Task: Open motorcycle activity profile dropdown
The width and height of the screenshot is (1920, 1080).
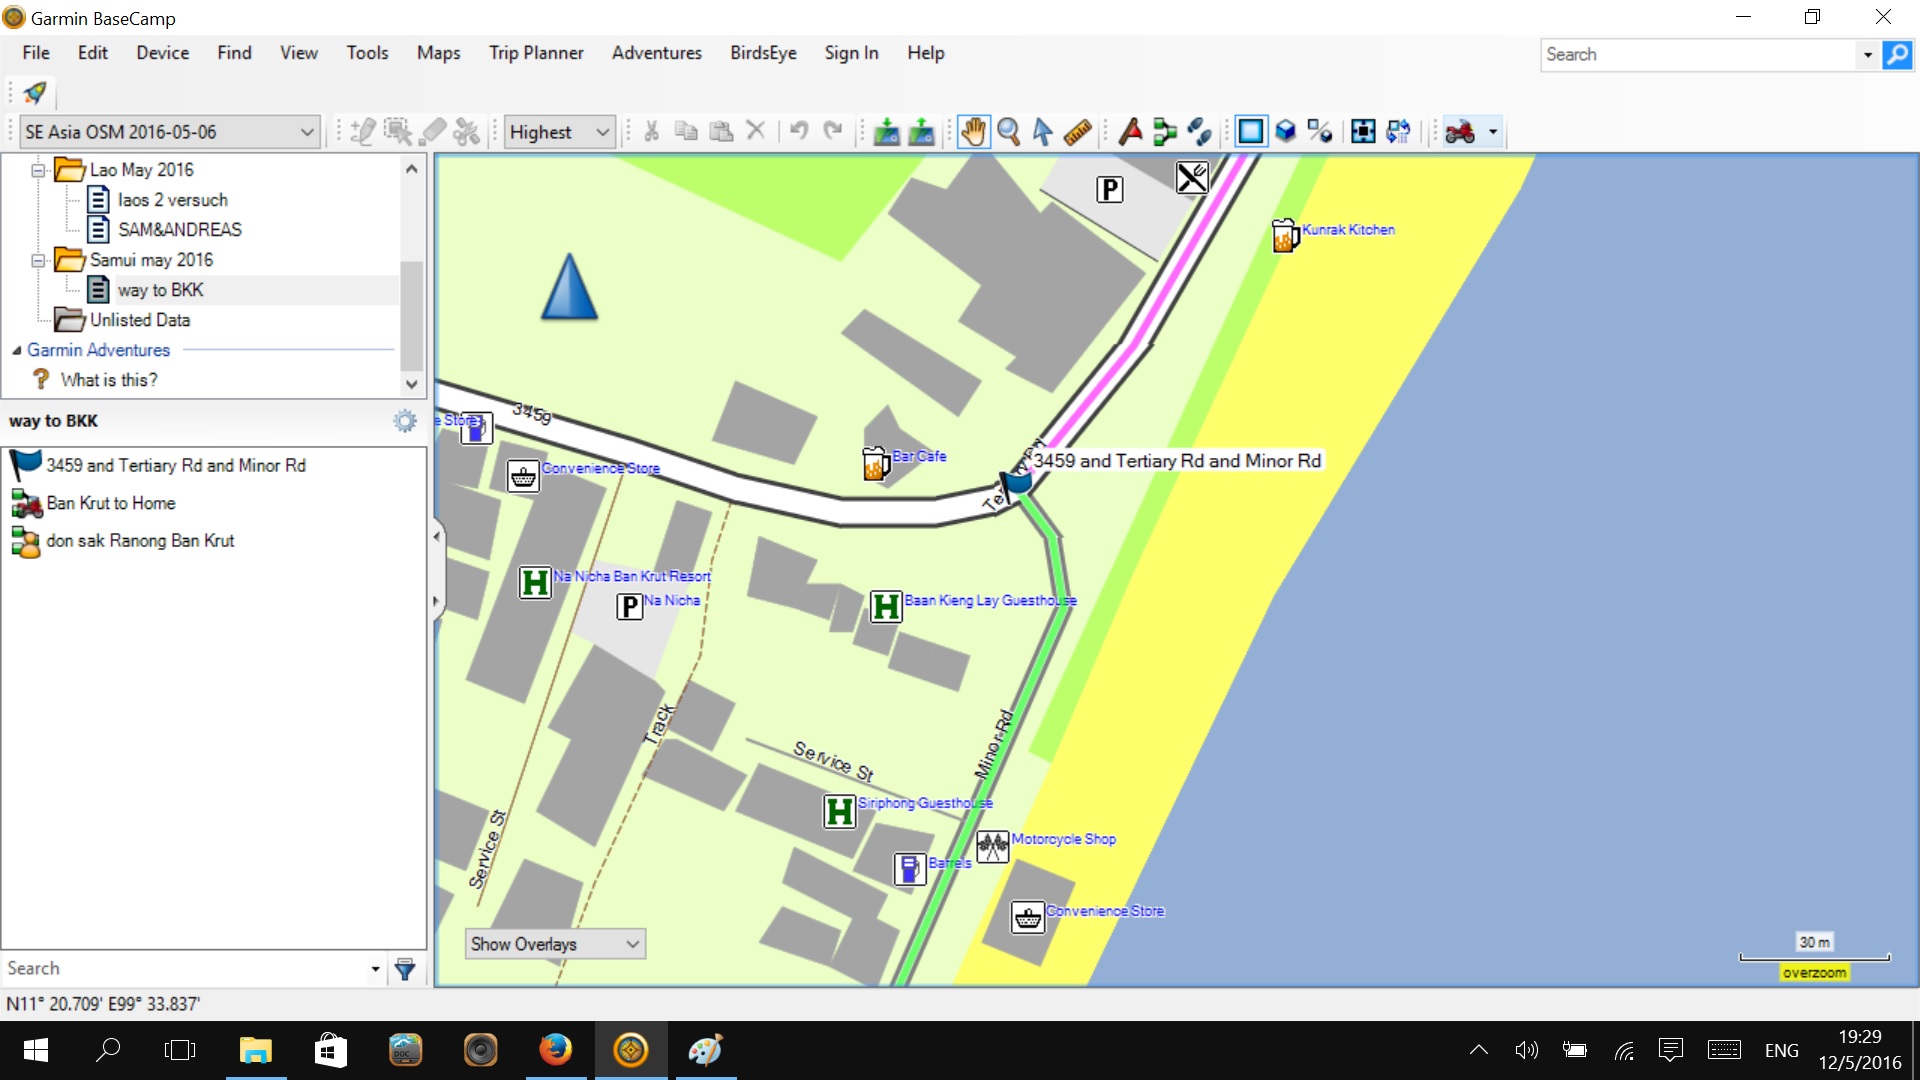Action: pos(1492,132)
